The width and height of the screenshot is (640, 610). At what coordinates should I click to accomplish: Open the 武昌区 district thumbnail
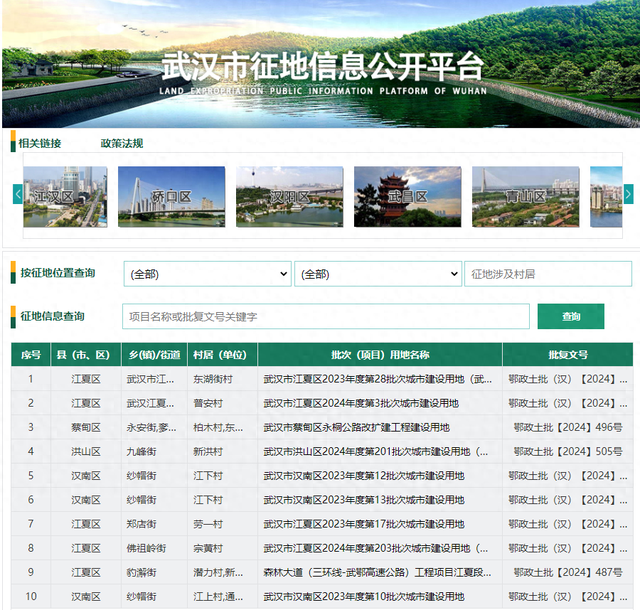[407, 197]
